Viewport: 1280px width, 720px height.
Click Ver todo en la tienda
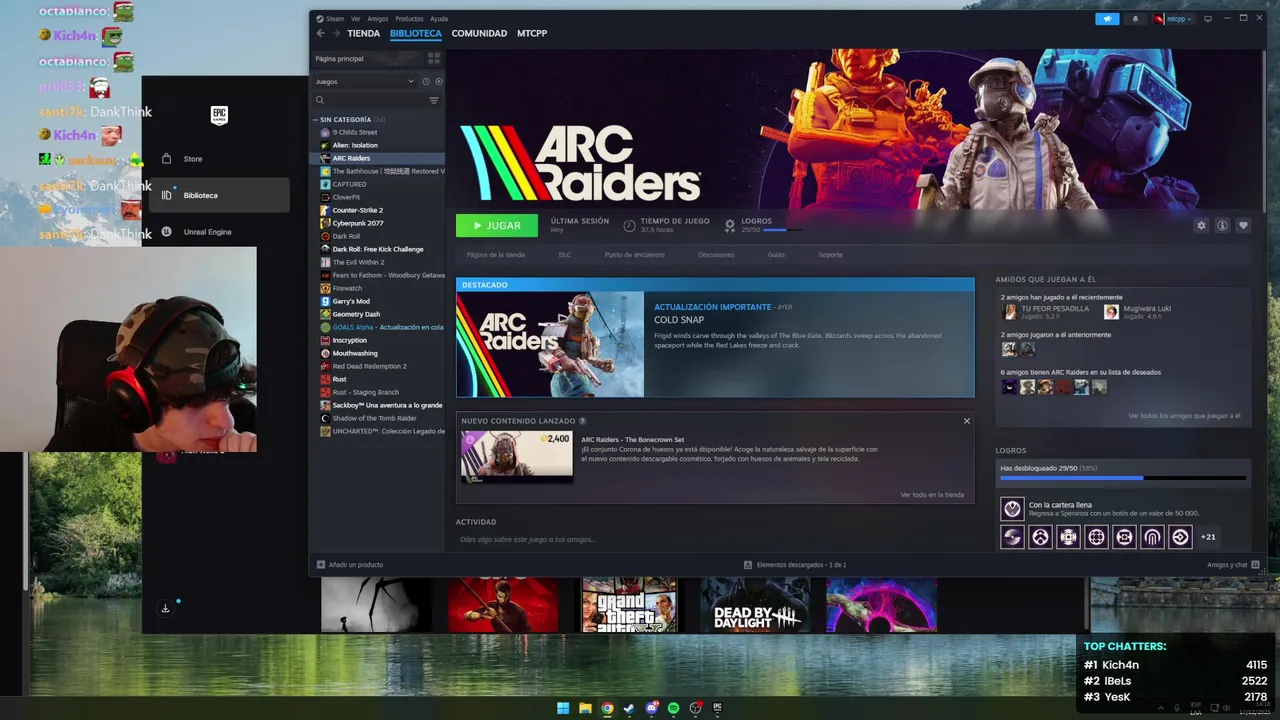932,494
